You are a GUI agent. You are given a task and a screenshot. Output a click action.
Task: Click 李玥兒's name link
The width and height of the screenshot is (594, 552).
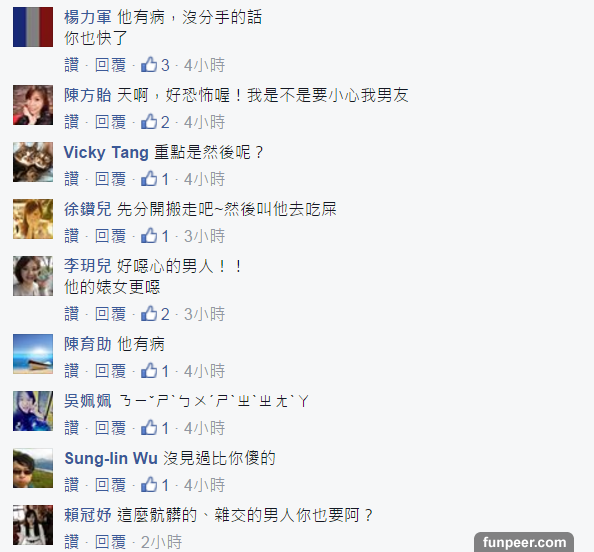point(88,266)
